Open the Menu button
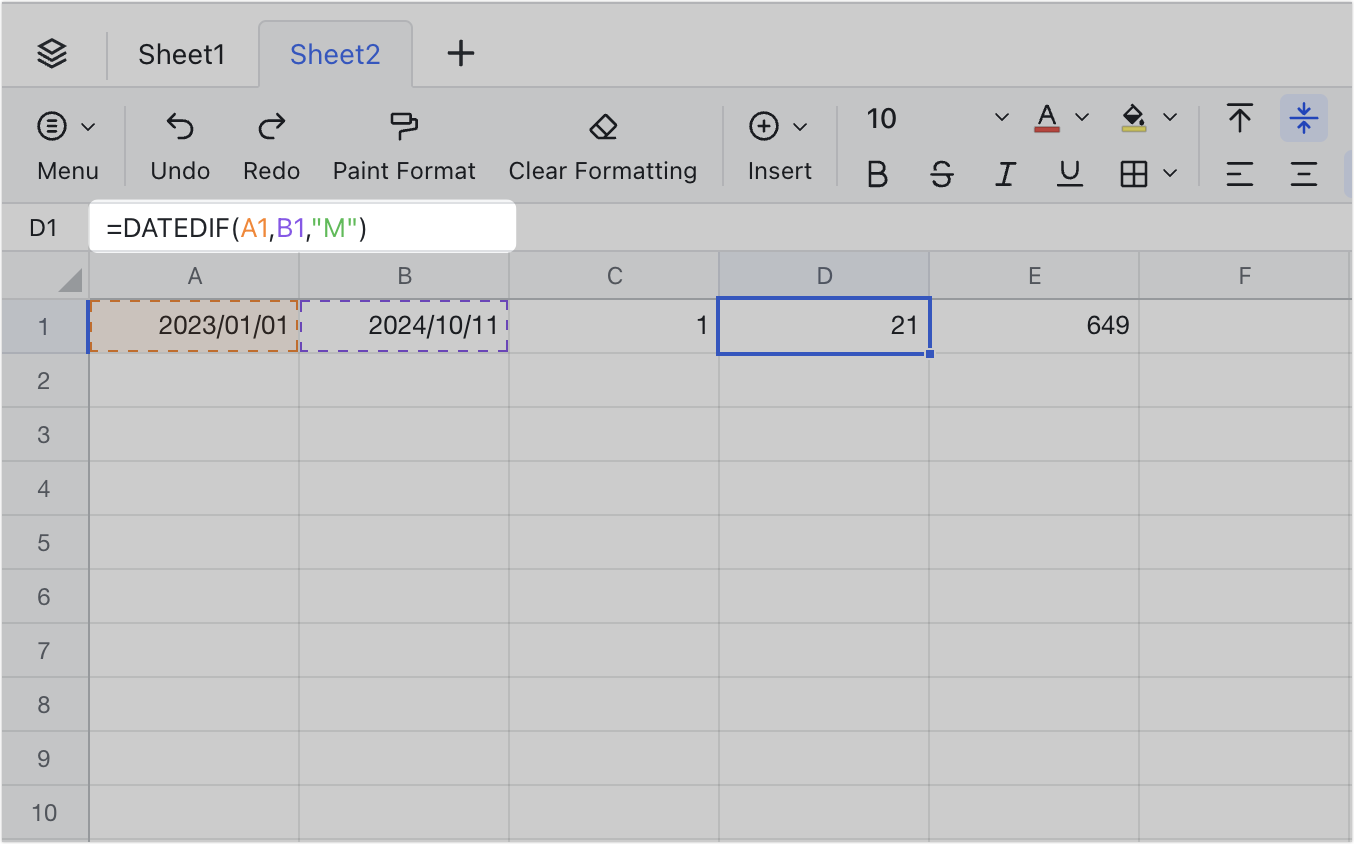This screenshot has height=844, width=1354. point(67,145)
